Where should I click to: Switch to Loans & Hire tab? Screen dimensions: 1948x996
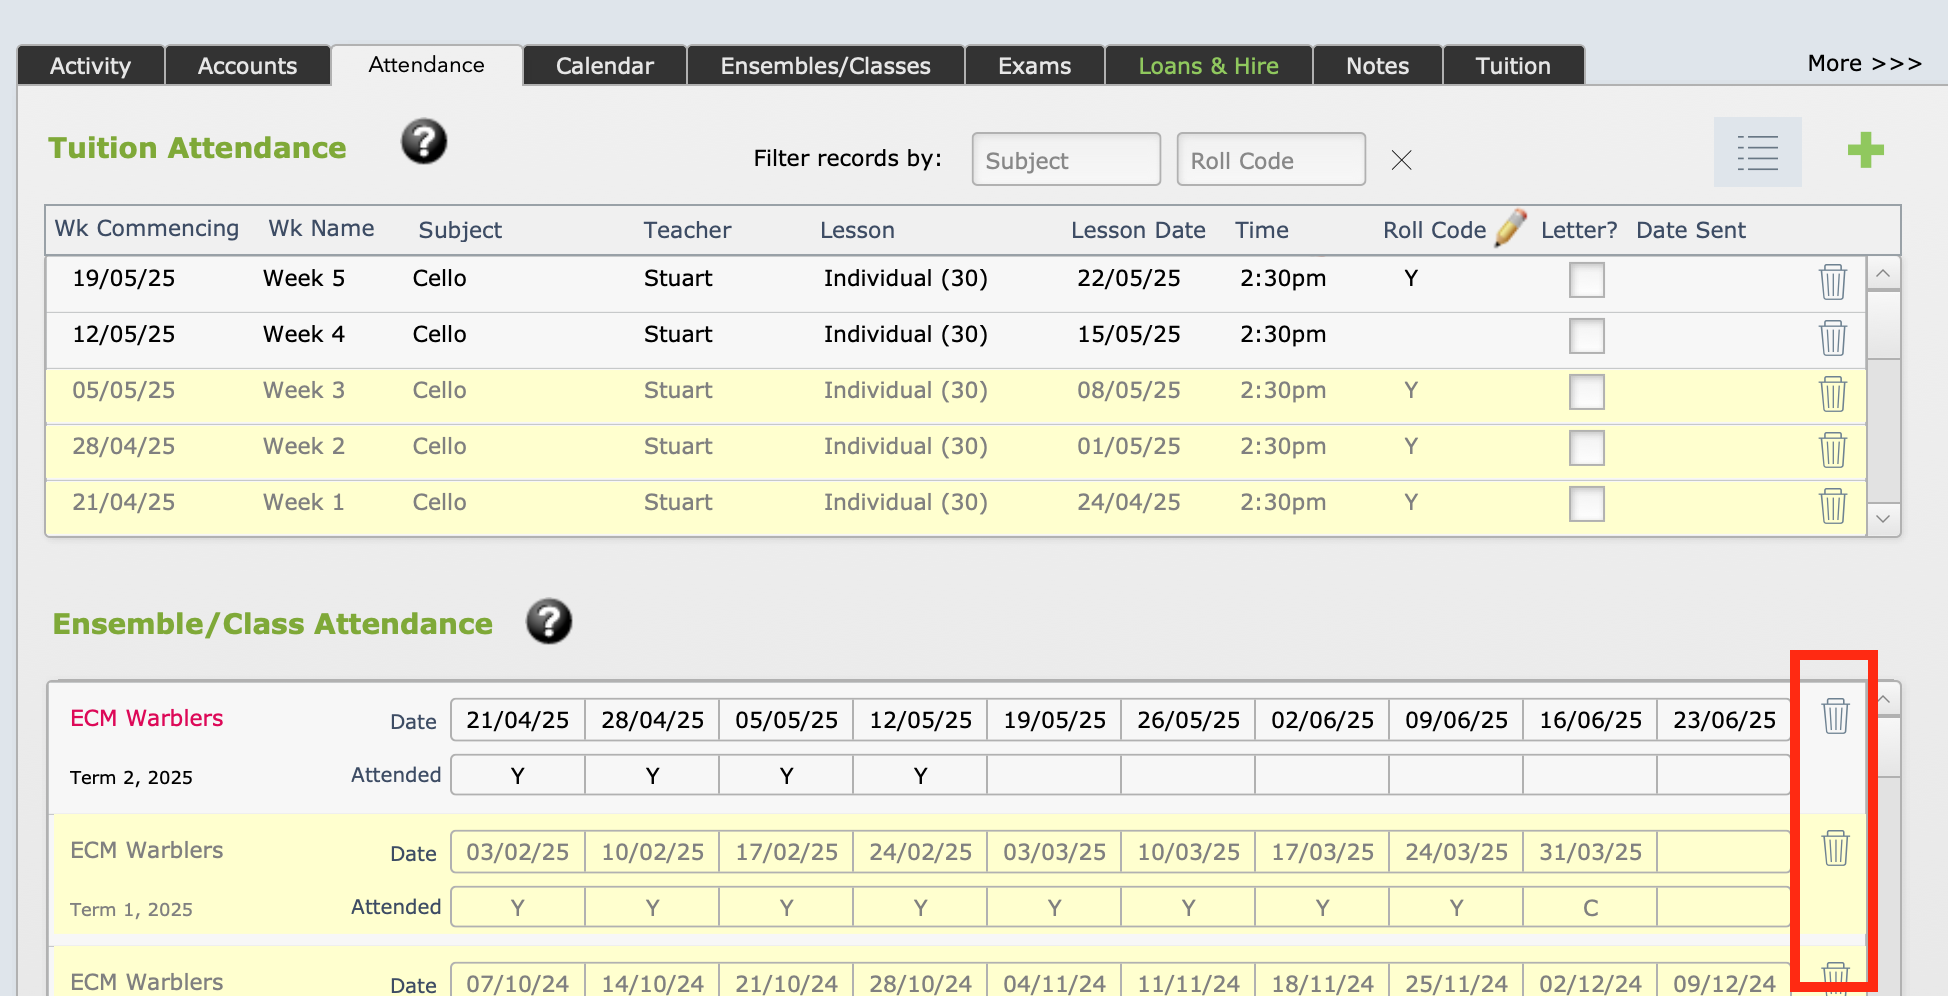(x=1209, y=66)
